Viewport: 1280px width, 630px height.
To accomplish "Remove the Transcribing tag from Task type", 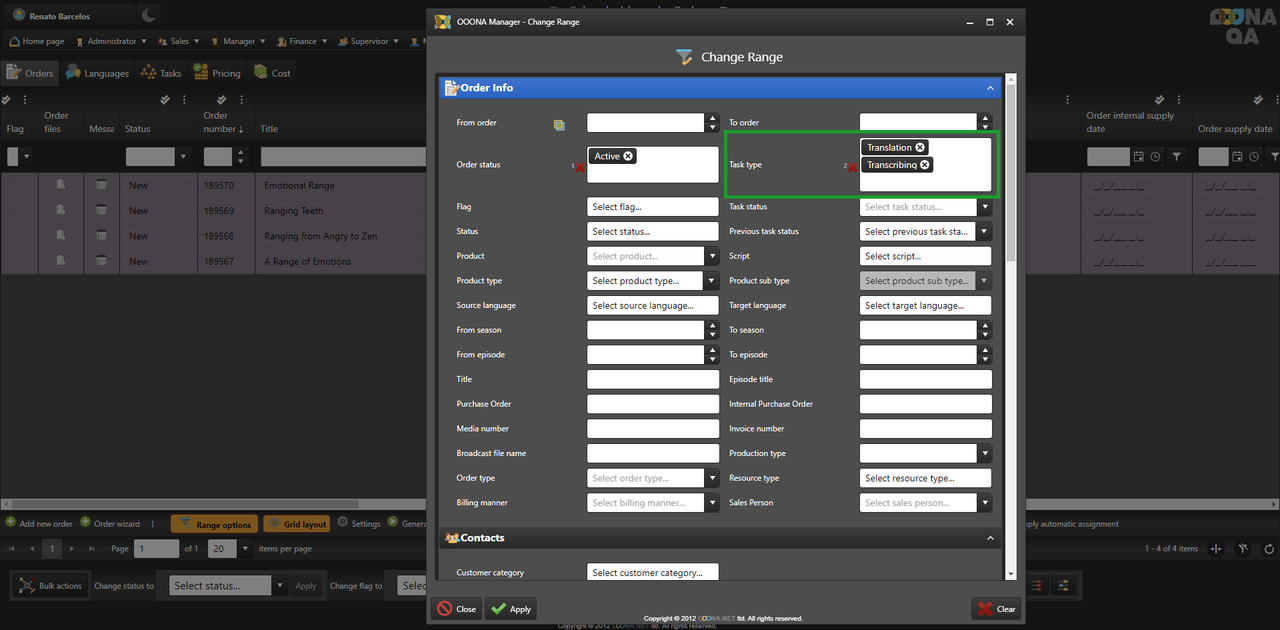I will (x=924, y=165).
